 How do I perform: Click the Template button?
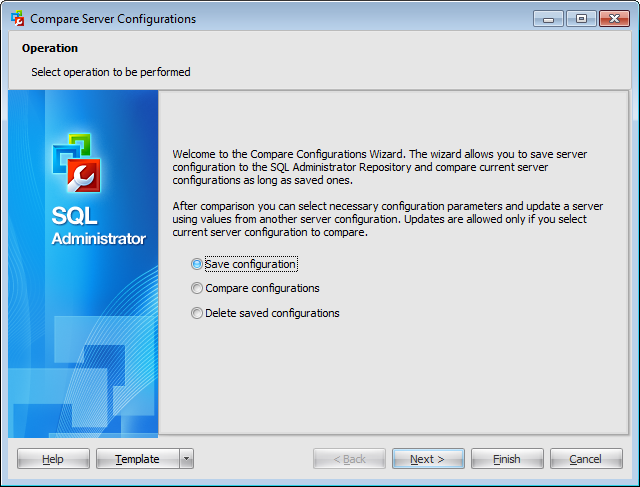tap(137, 459)
